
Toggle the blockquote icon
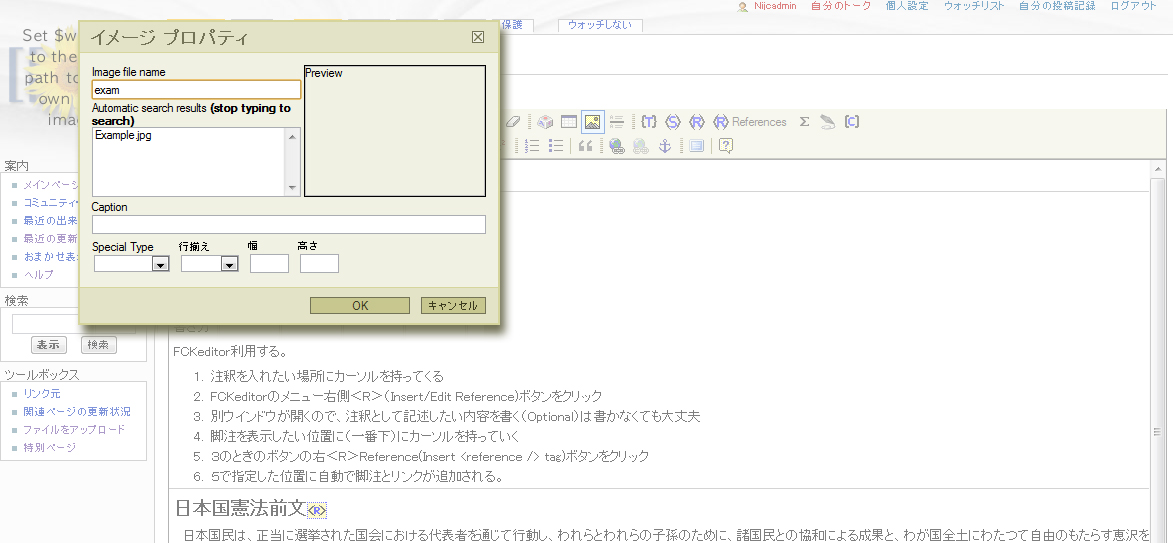click(586, 146)
